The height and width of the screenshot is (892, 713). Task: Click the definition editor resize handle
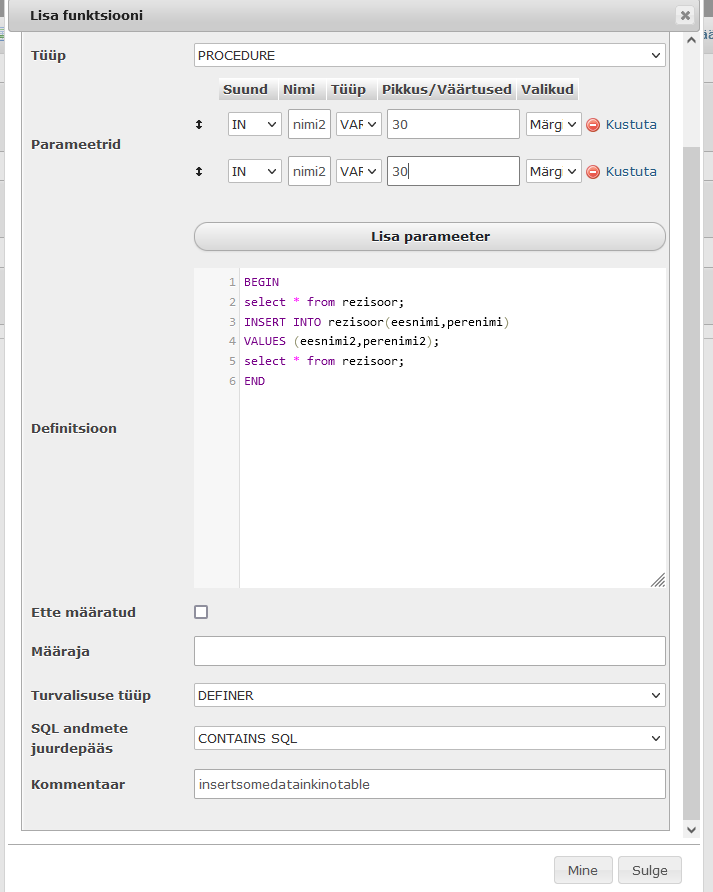pos(658,580)
